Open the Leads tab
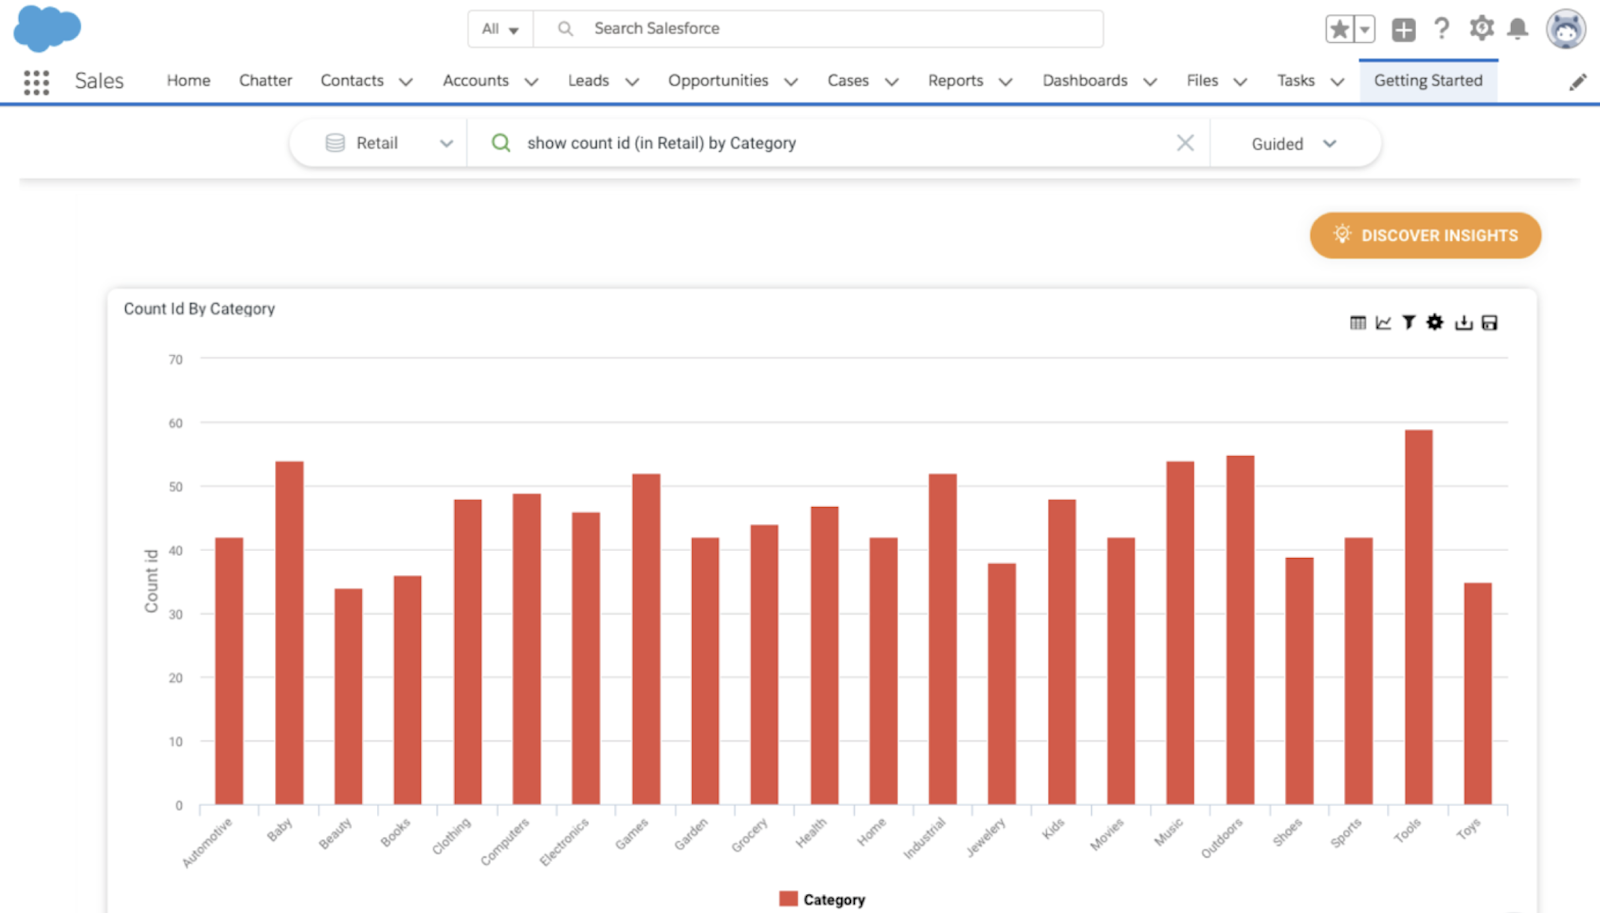Image resolution: width=1600 pixels, height=913 pixels. [x=588, y=81]
